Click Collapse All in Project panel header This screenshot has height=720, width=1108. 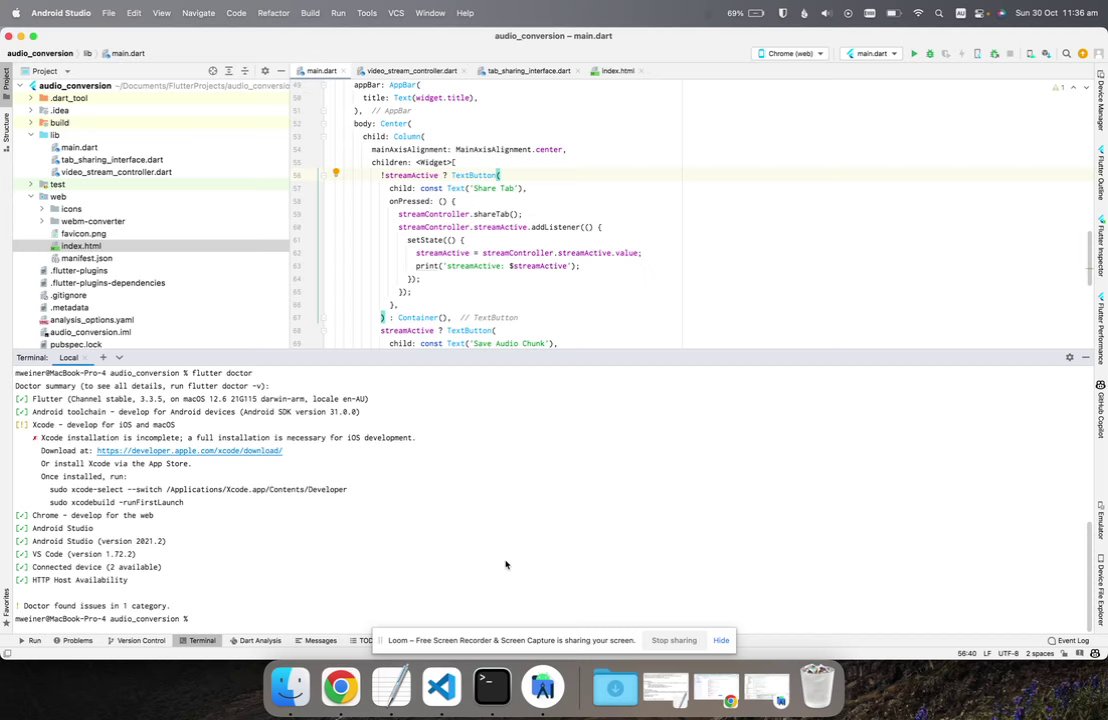[x=245, y=71]
